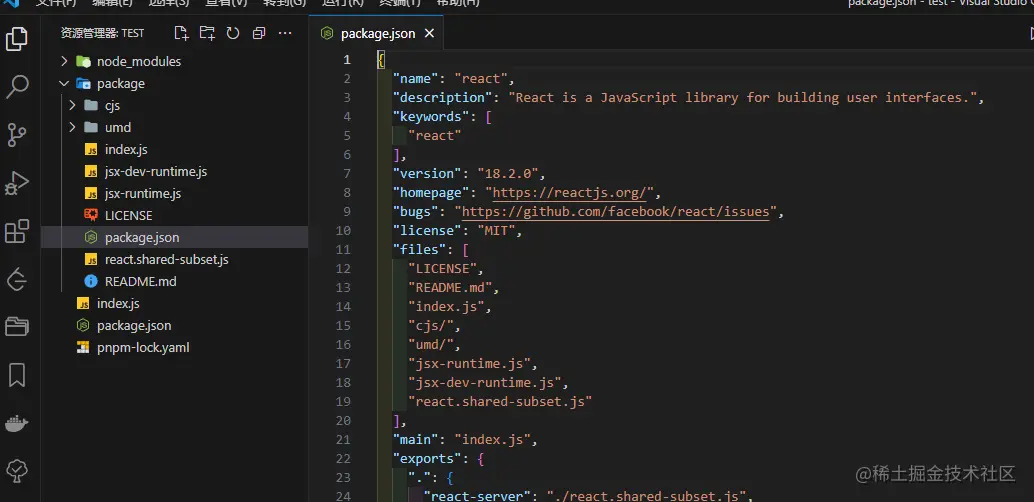Viewport: 1034px width, 502px height.
Task: Click the README.md blue info icon
Action: pyautogui.click(x=91, y=281)
